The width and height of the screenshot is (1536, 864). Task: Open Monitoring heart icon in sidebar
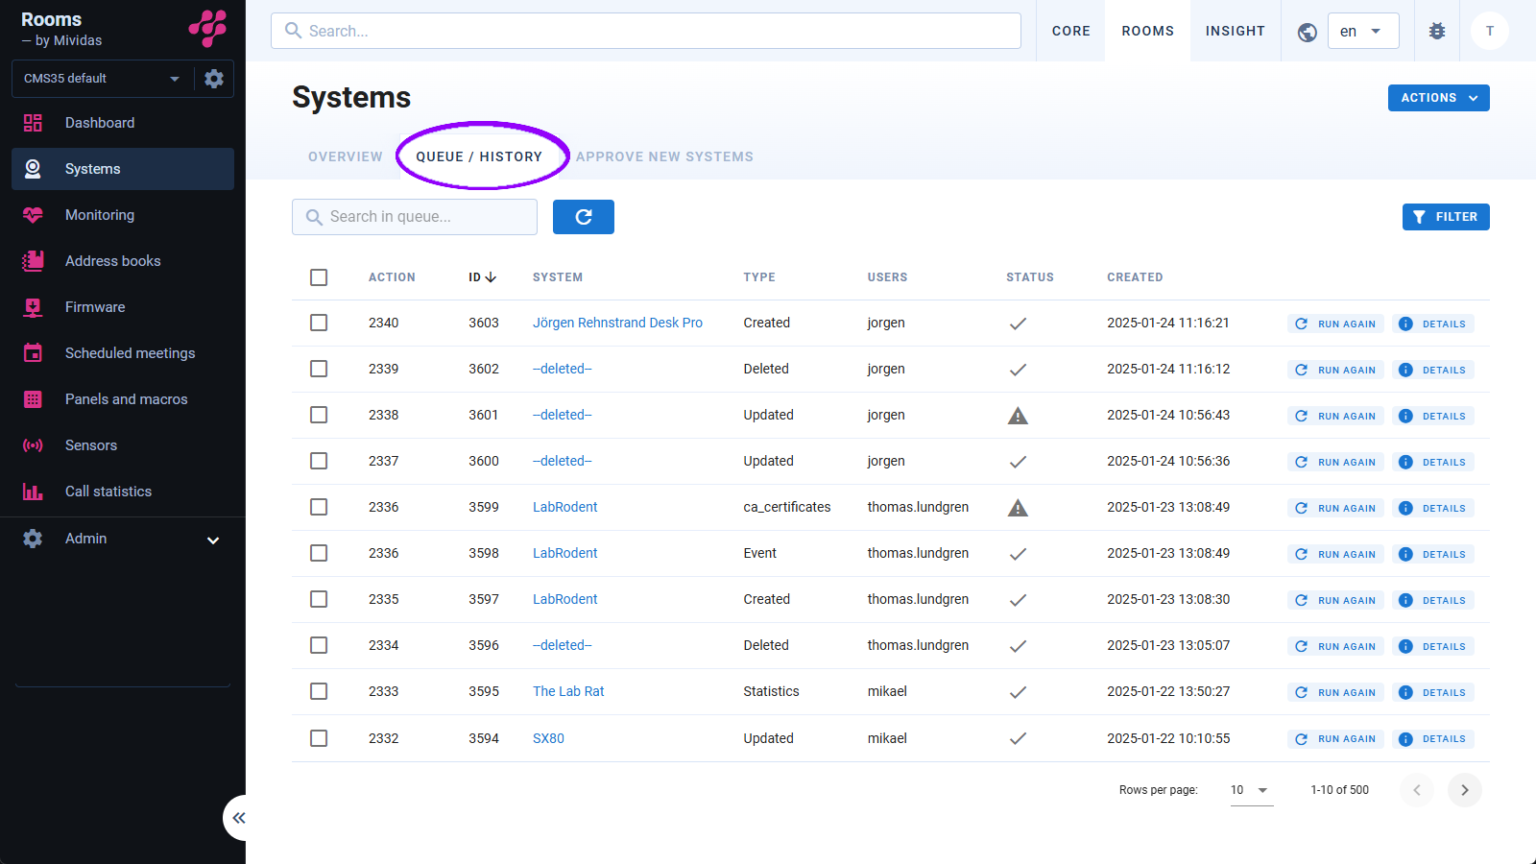[x=33, y=215]
